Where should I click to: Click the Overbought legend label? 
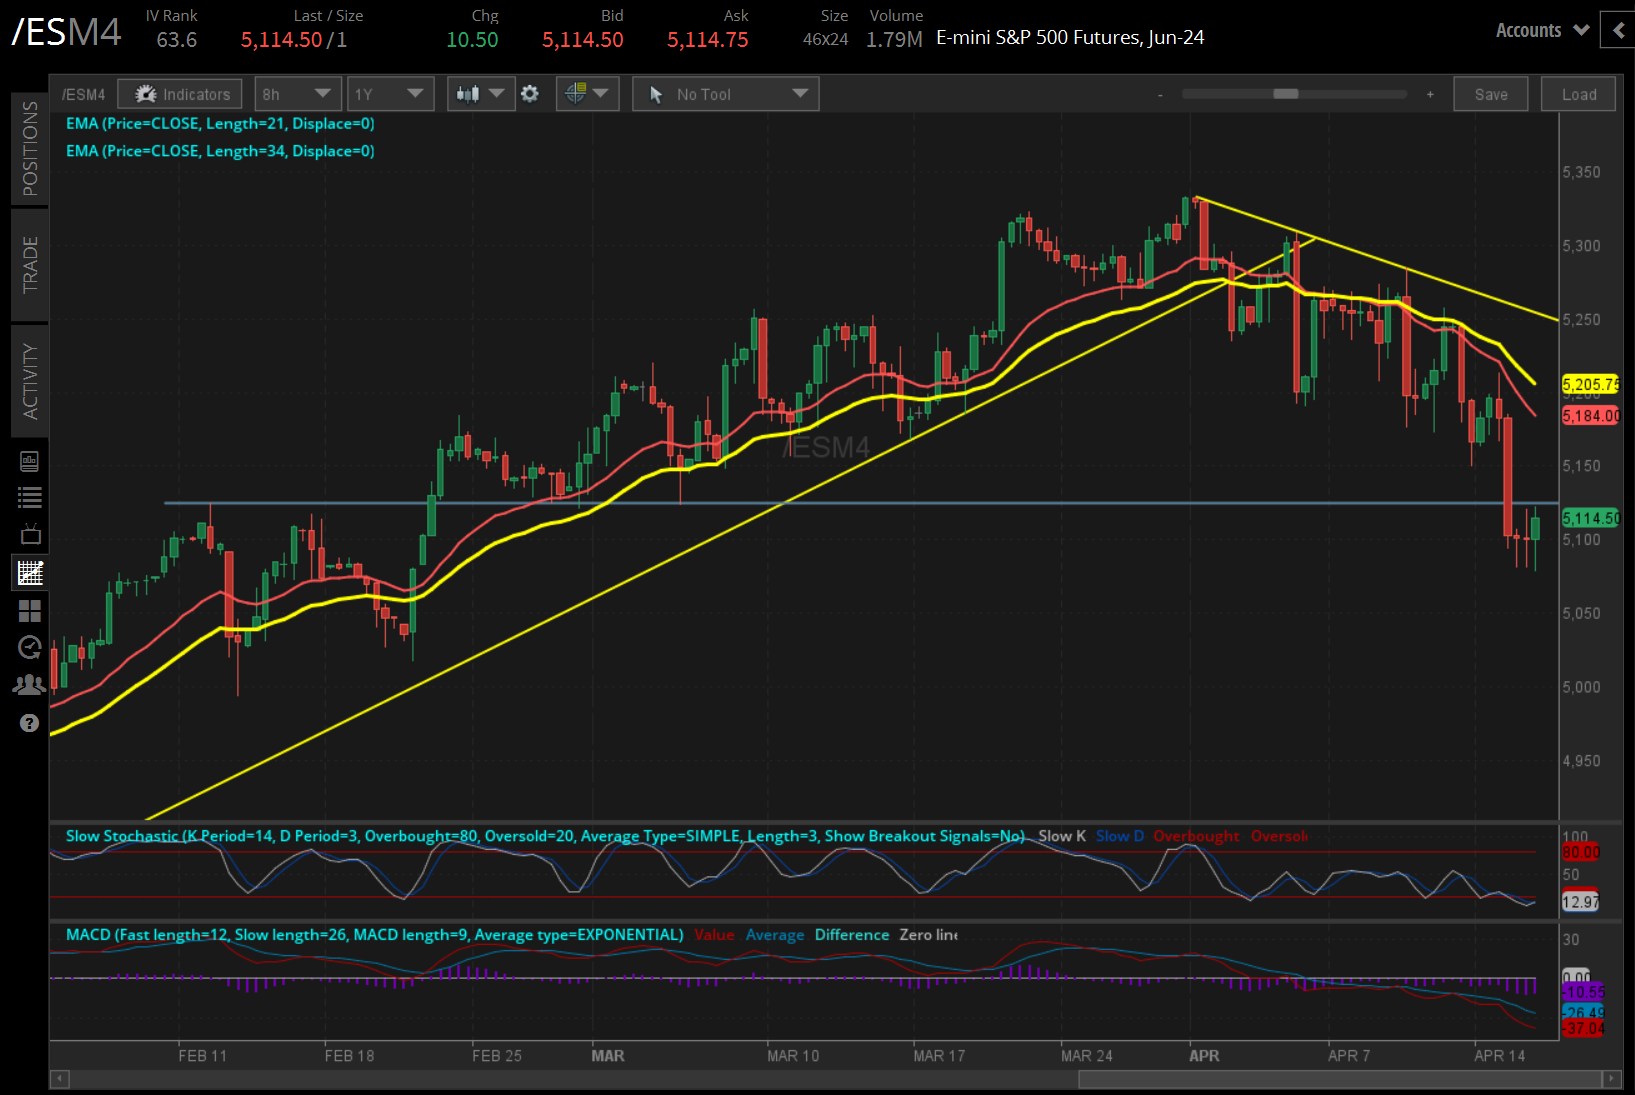pos(1196,836)
